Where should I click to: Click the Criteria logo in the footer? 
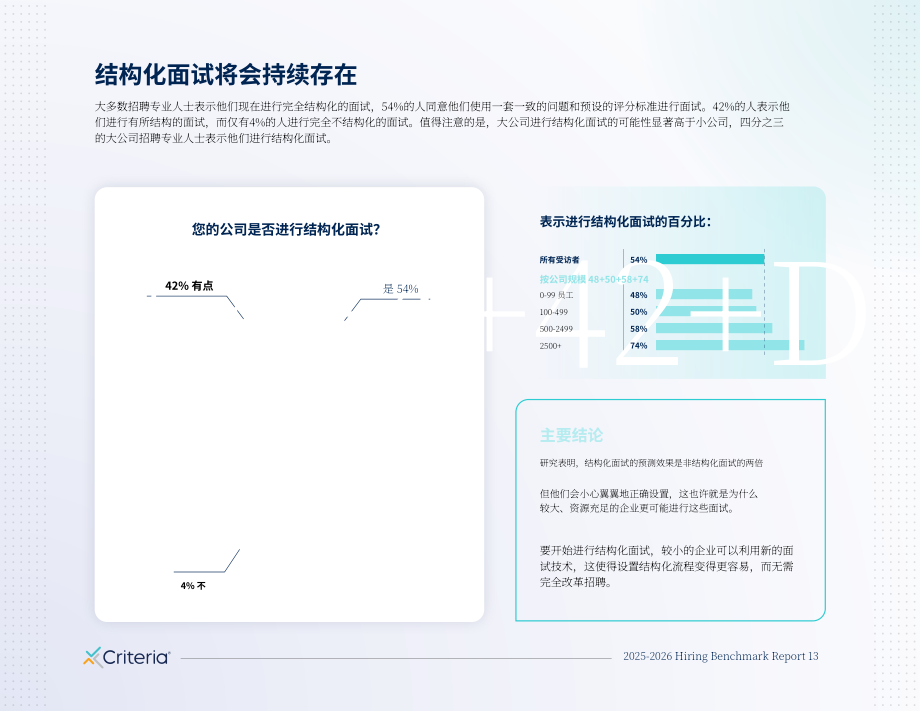click(127, 658)
